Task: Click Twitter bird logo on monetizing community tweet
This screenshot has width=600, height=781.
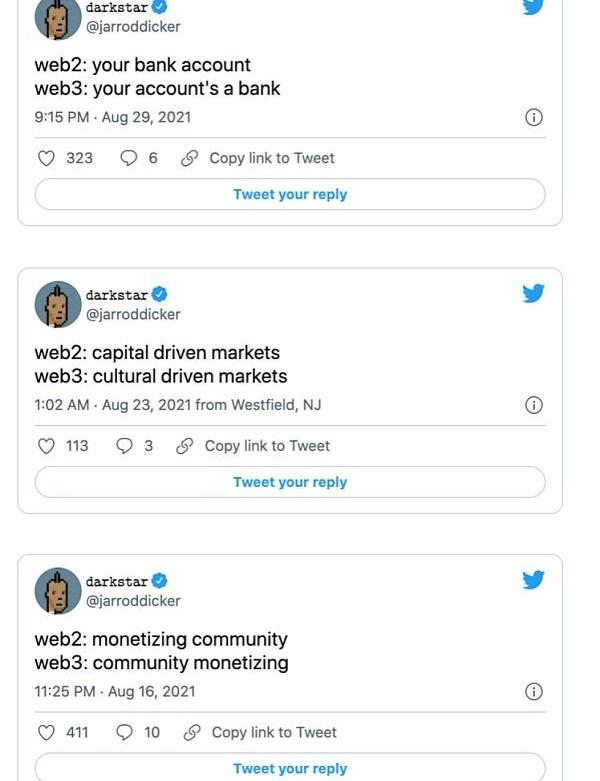Action: pyautogui.click(x=534, y=580)
